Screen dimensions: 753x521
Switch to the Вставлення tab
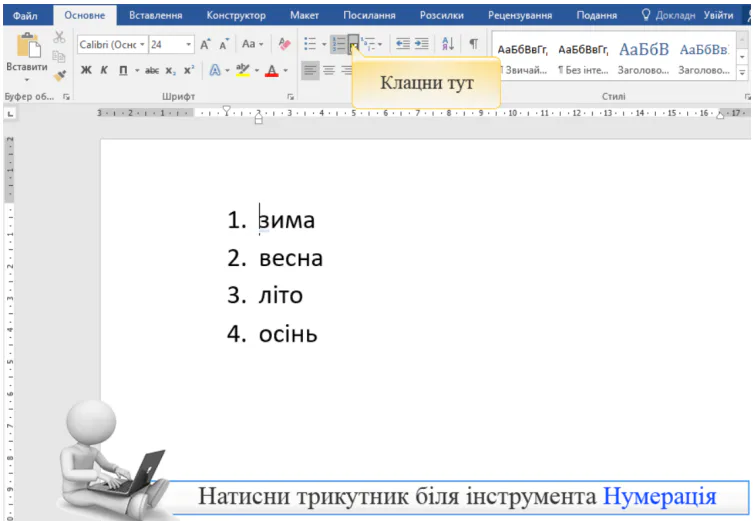tap(155, 15)
